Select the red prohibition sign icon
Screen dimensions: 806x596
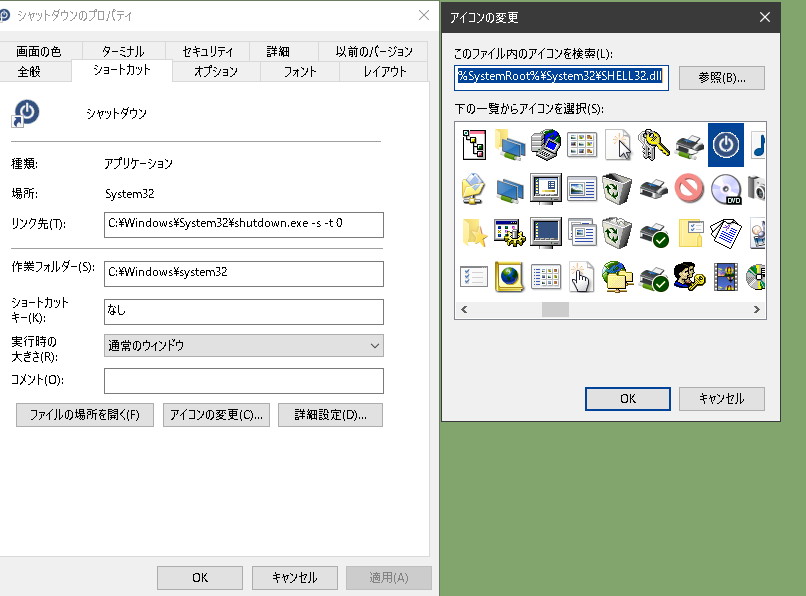(688, 188)
